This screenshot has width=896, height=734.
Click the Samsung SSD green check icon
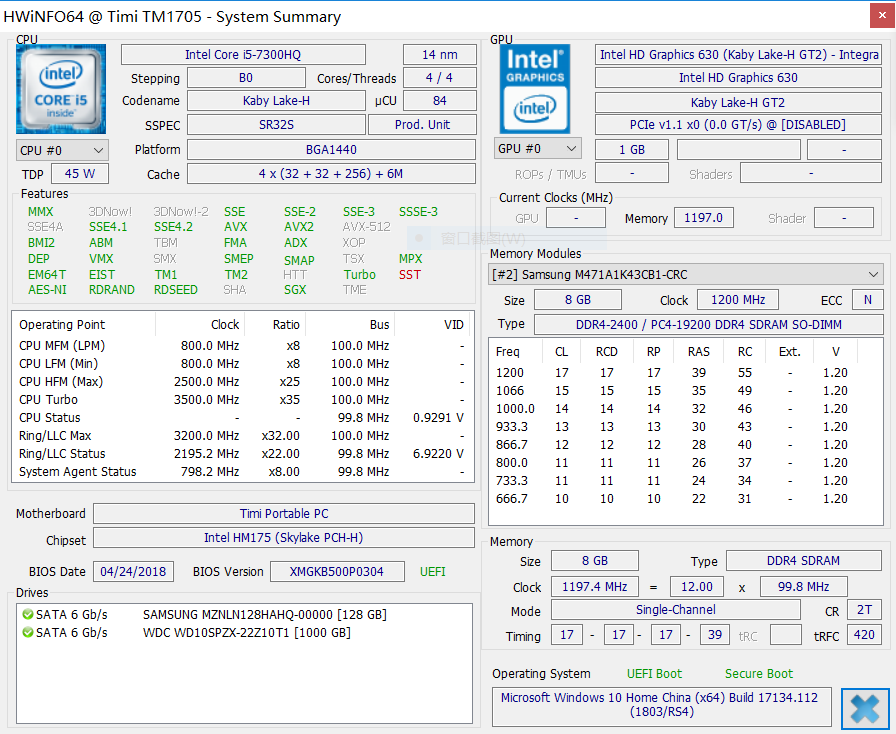point(27,614)
